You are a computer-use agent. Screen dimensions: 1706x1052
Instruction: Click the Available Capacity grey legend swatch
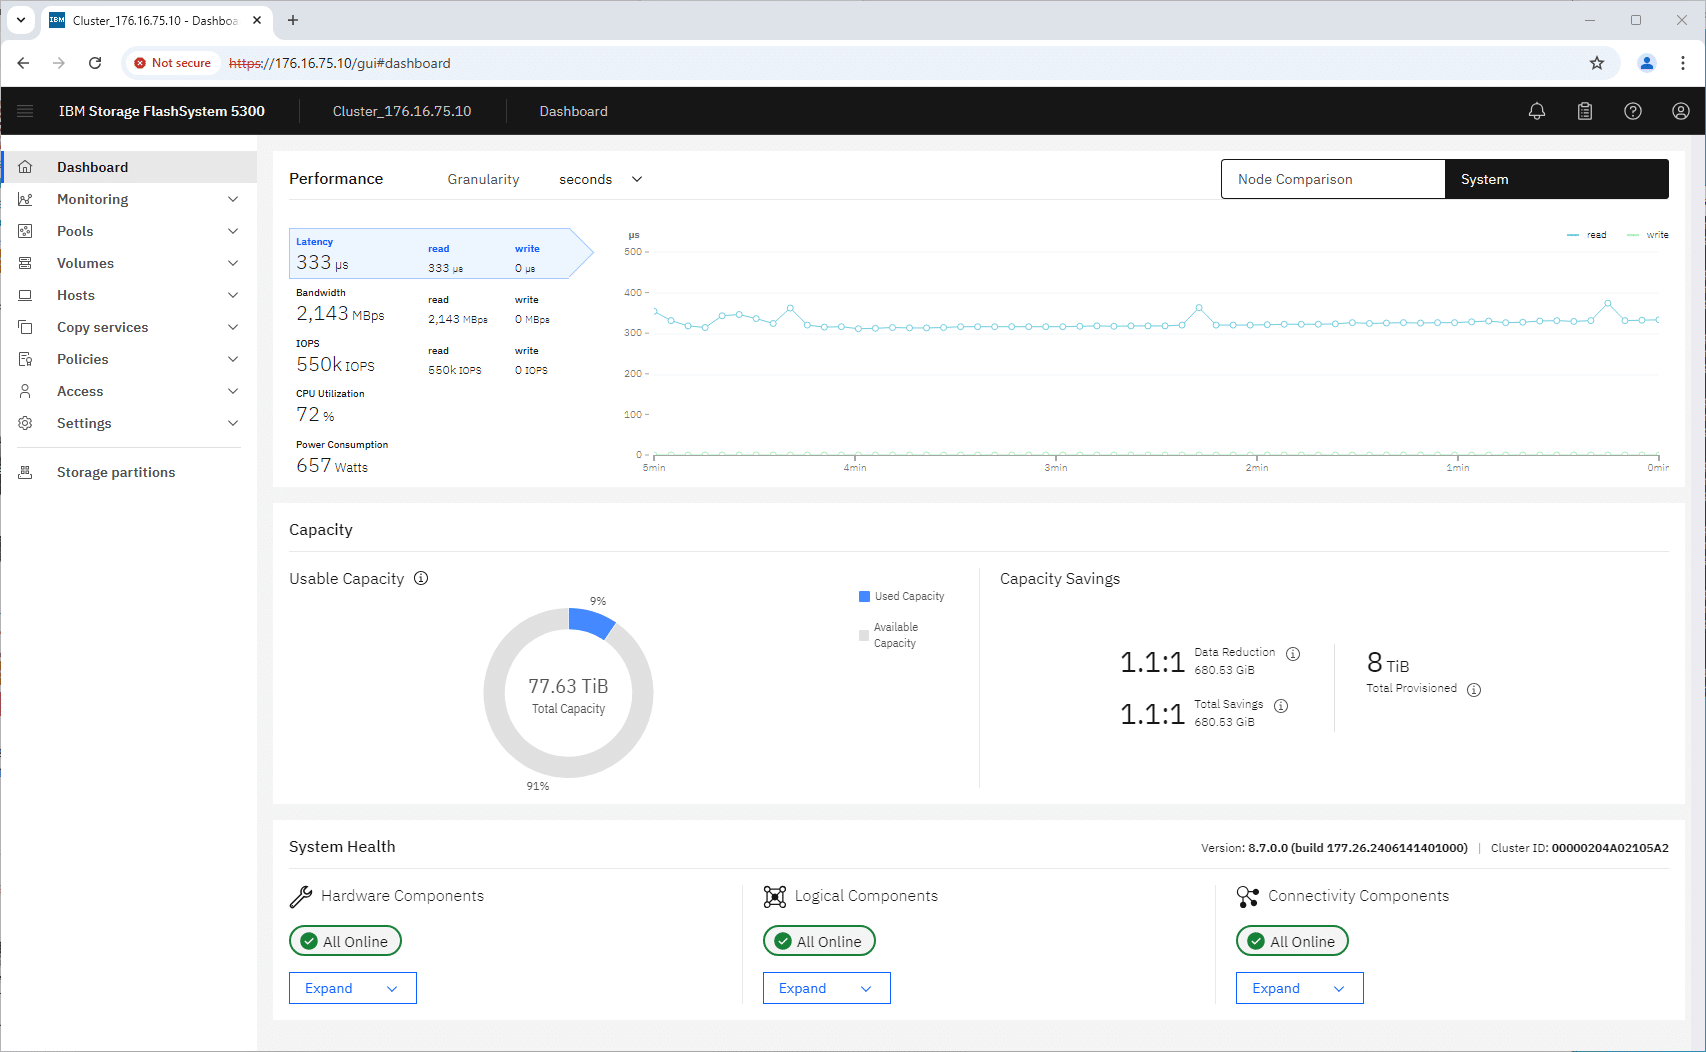tap(864, 635)
